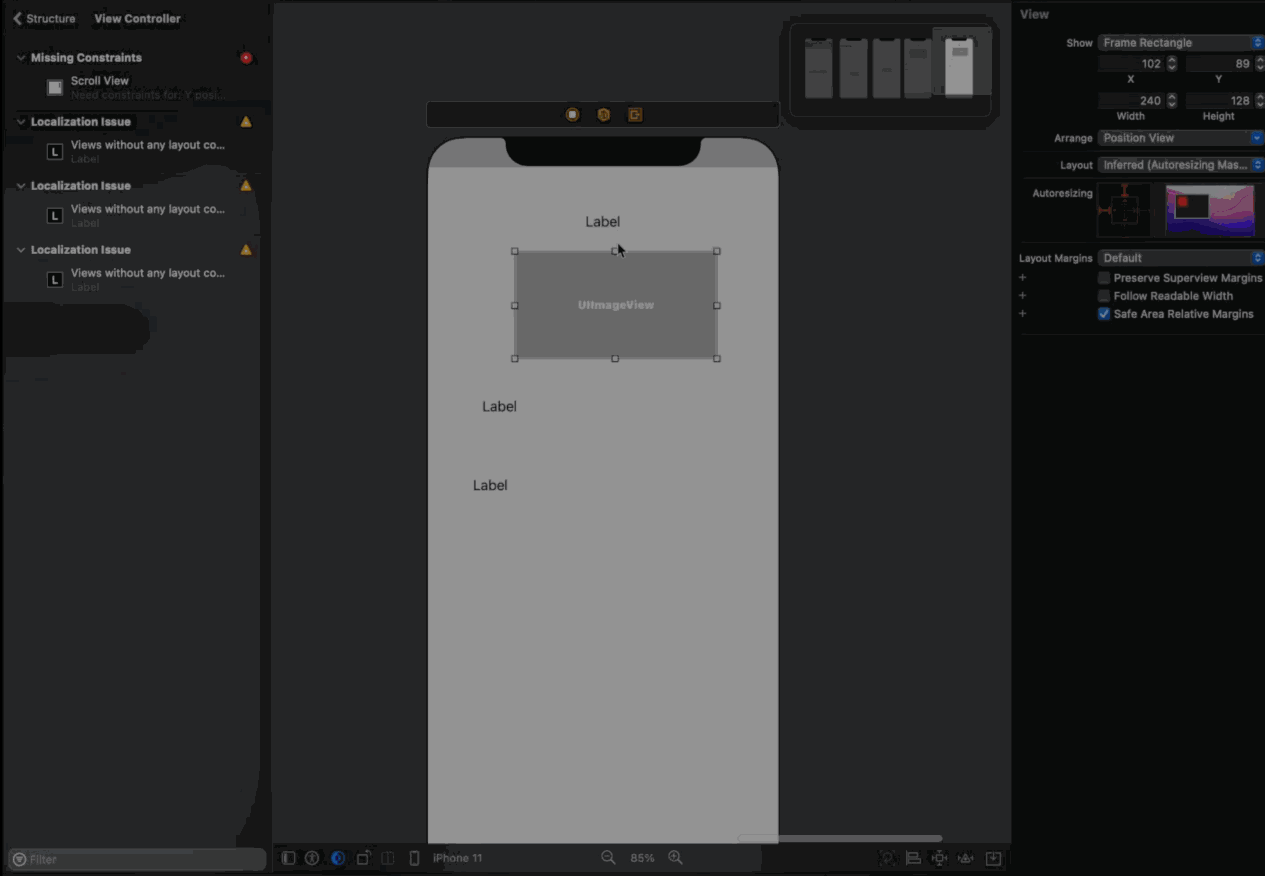Screen dimensions: 1265x876
Task: Click the phone device icon in bottom bar
Action: pos(414,858)
